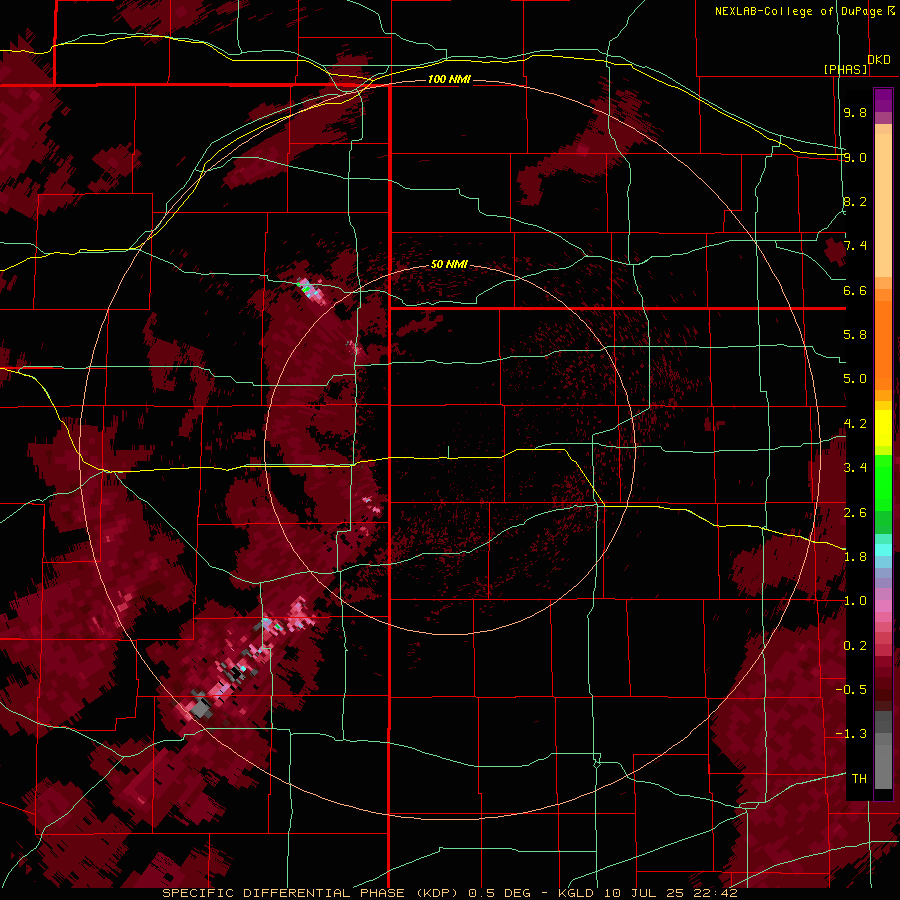Screen dimensions: 900x900
Task: Click the 6.6 scale value
Action: (855, 291)
